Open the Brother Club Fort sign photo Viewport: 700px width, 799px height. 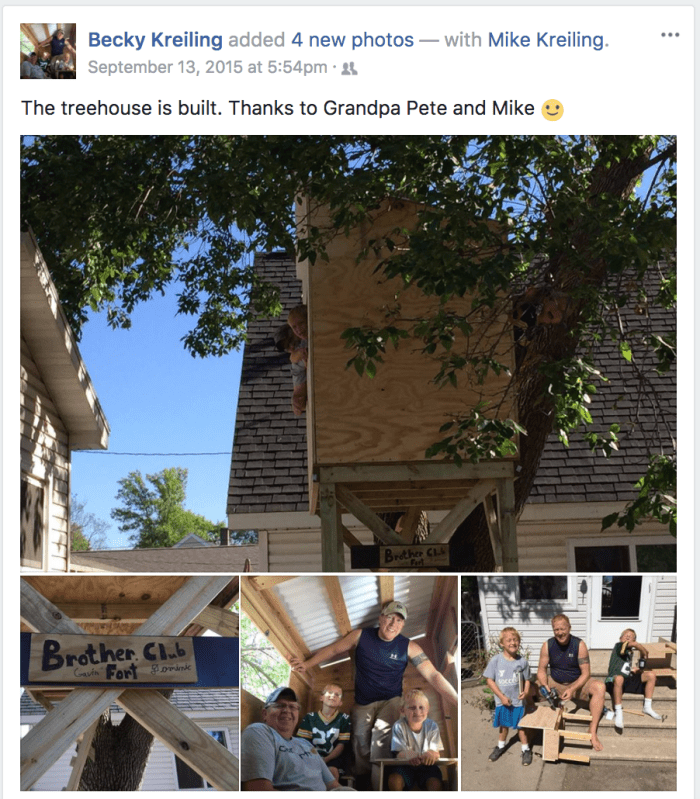click(129, 683)
